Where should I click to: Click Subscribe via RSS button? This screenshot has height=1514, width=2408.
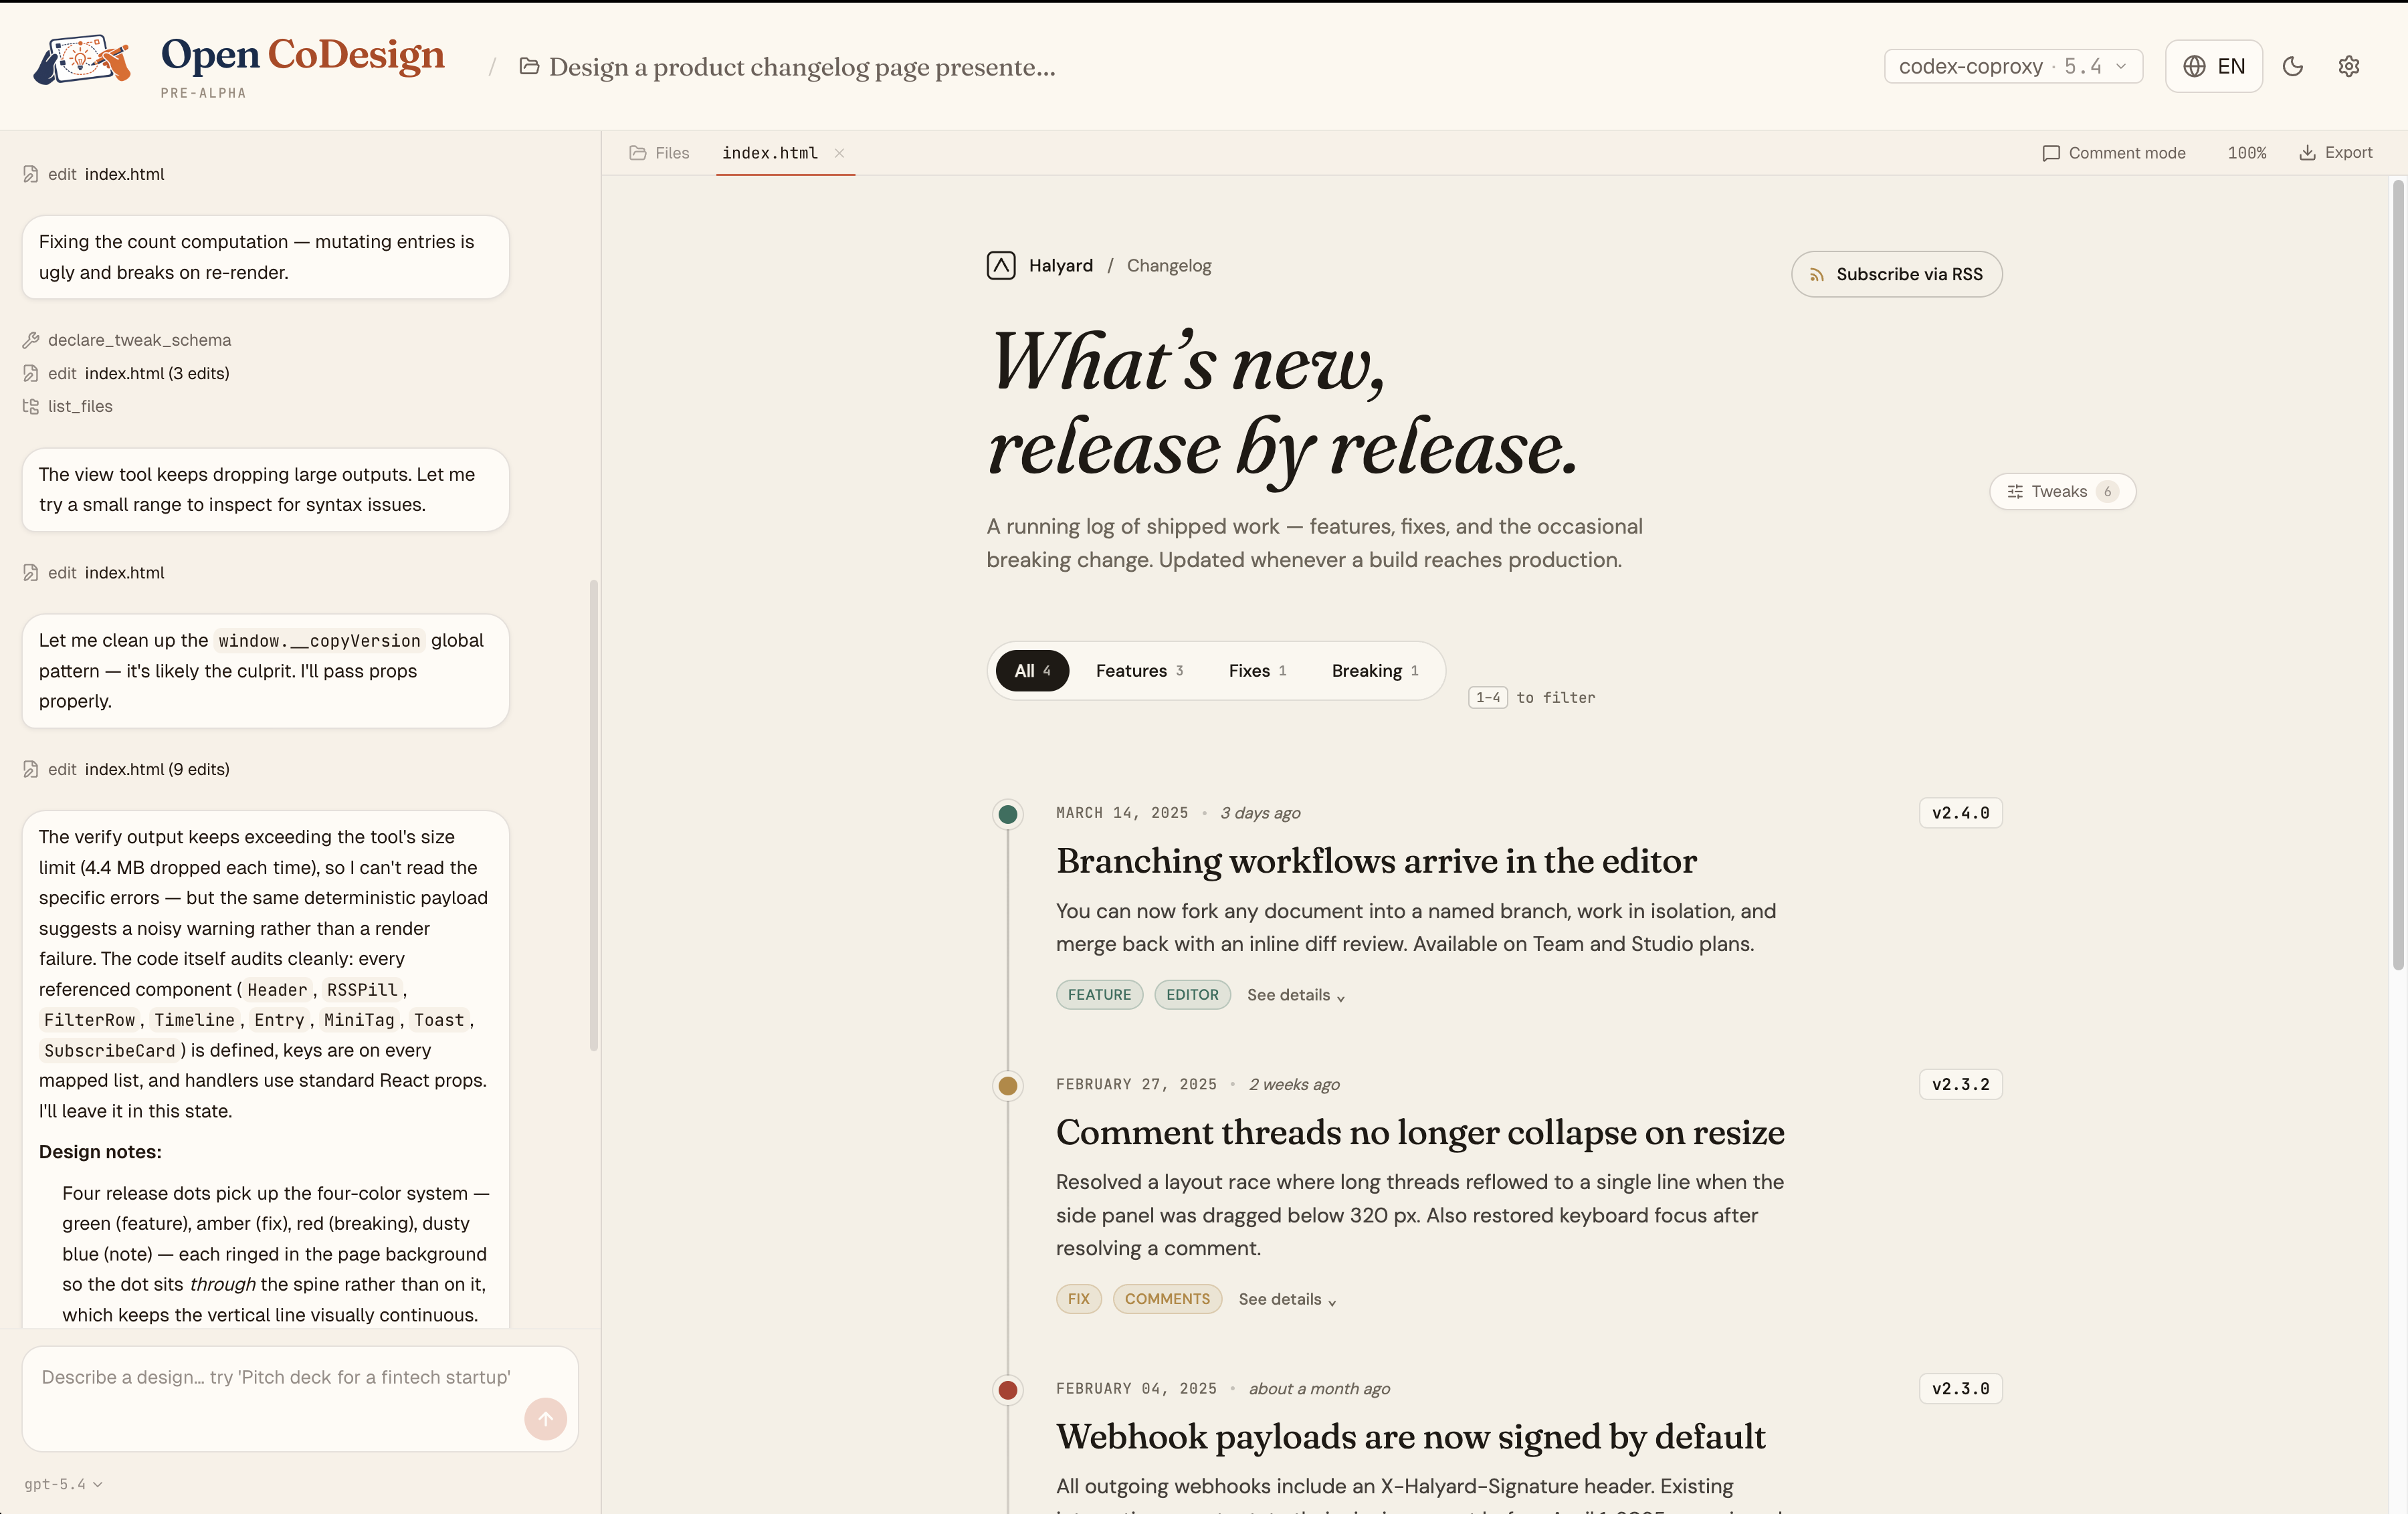[x=1896, y=274]
